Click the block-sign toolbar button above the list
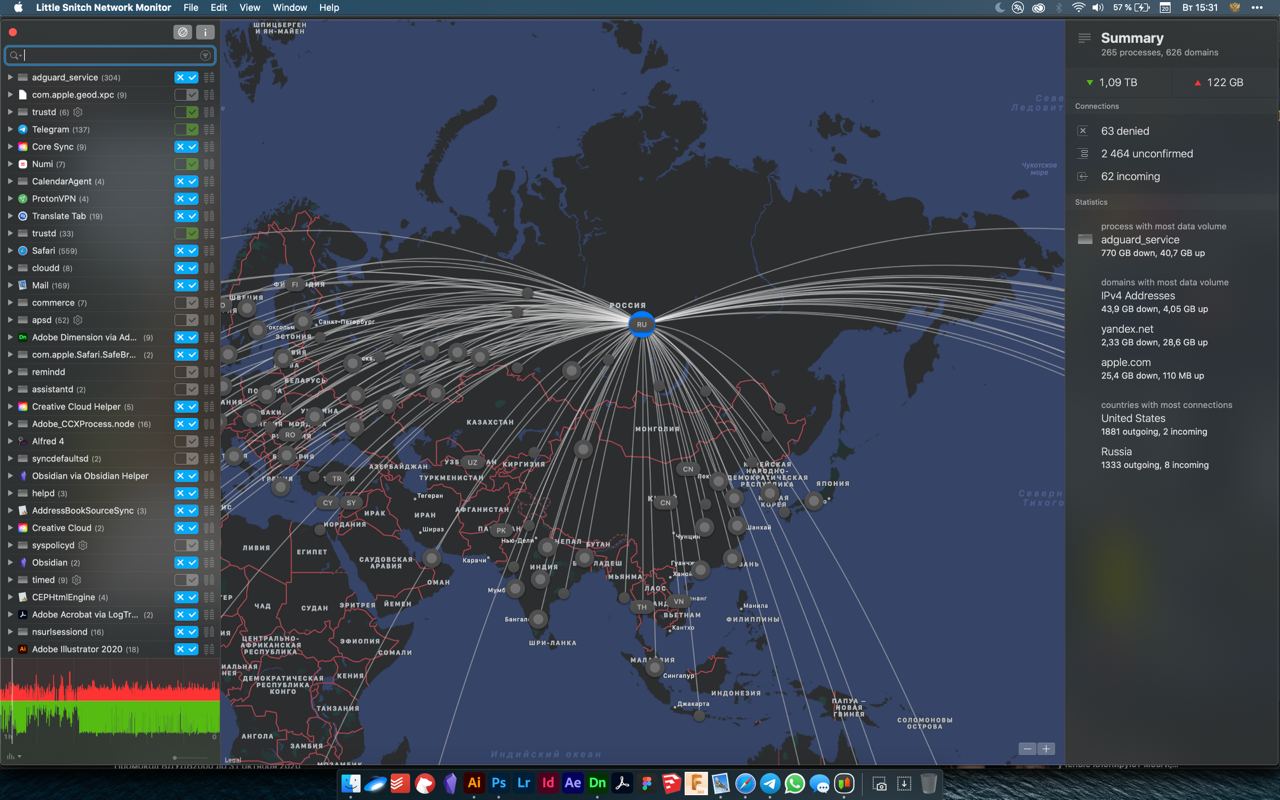 point(182,32)
